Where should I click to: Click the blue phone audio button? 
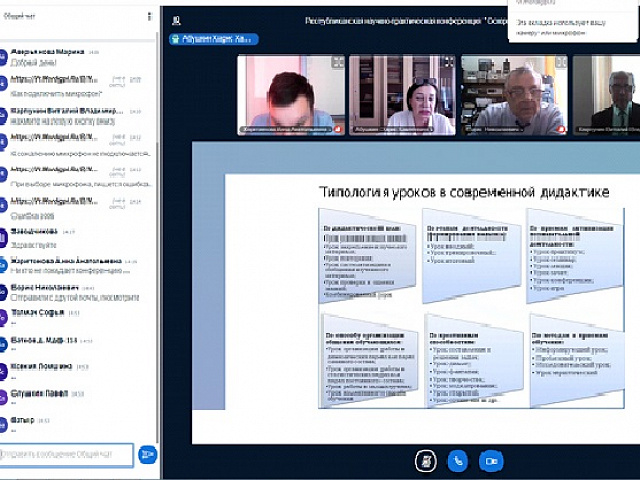pos(457,460)
